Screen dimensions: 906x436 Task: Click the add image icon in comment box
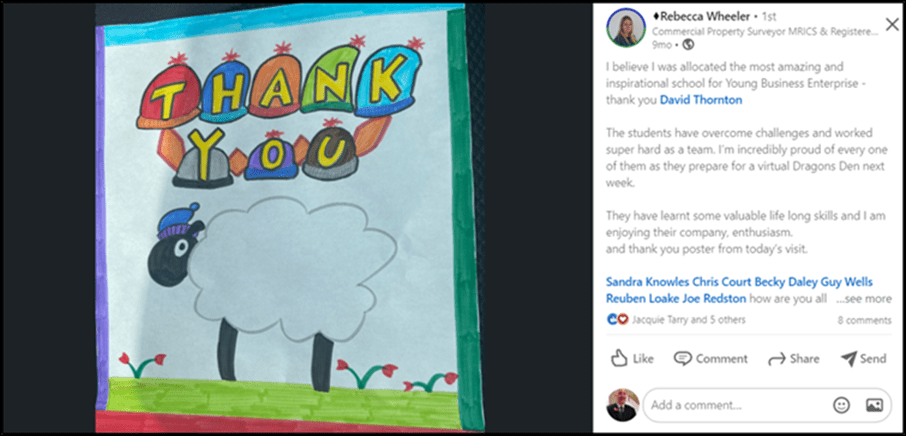coord(874,405)
